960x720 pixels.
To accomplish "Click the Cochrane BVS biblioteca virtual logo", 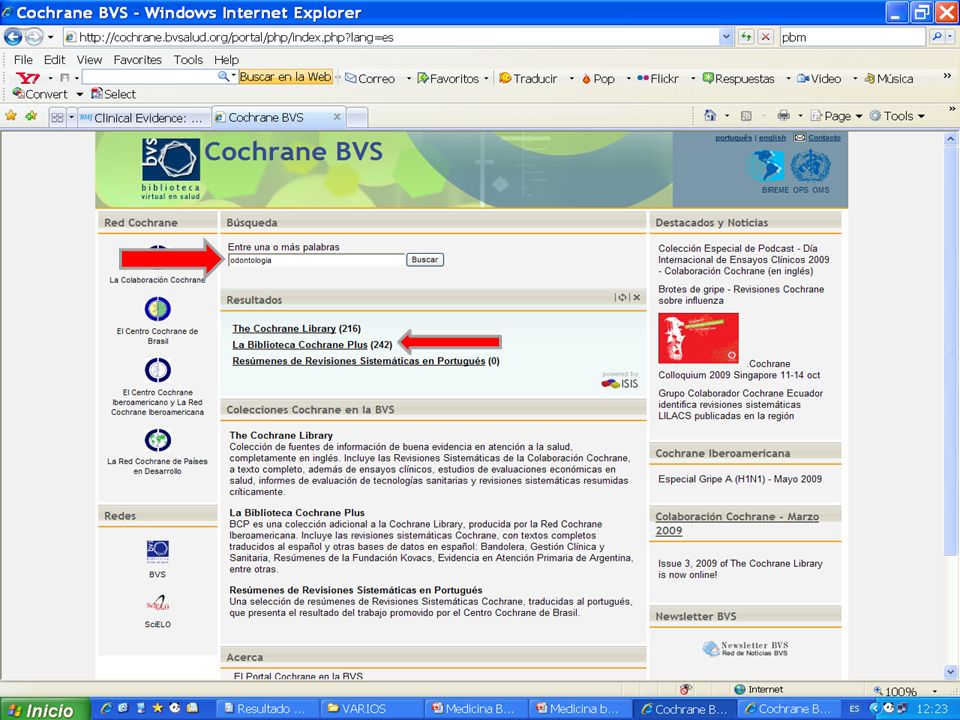I will click(171, 168).
